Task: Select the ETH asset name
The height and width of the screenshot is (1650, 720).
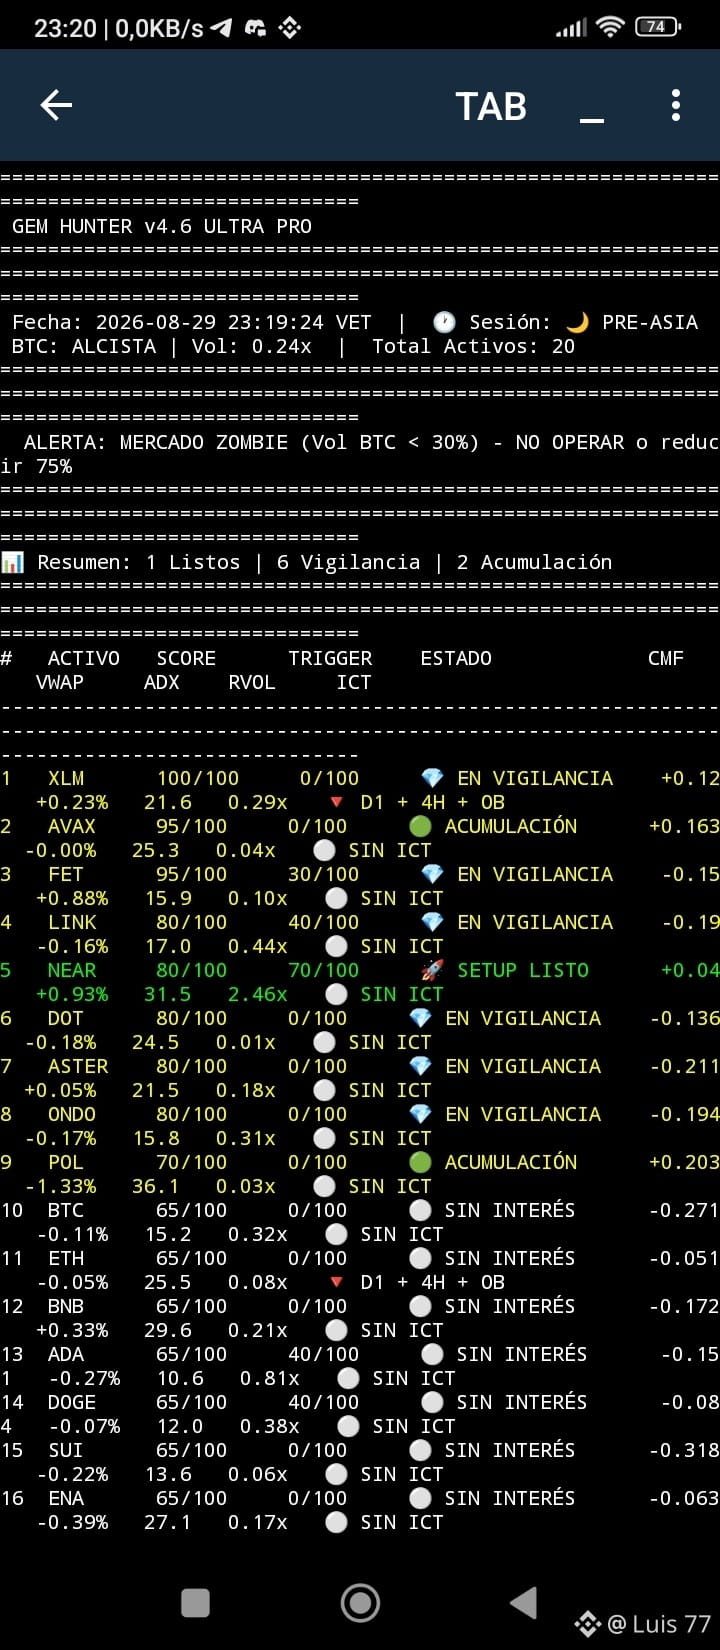Action: (x=66, y=1258)
